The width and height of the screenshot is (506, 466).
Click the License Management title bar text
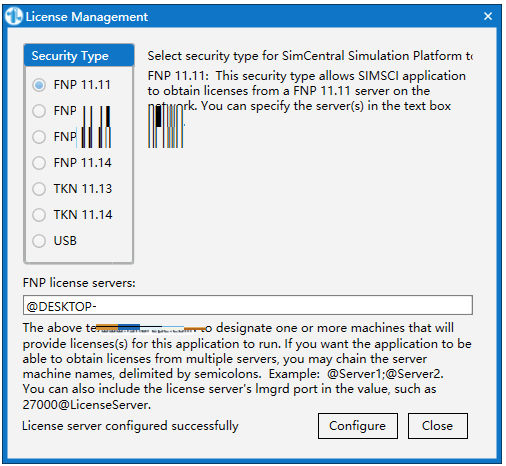(87, 17)
